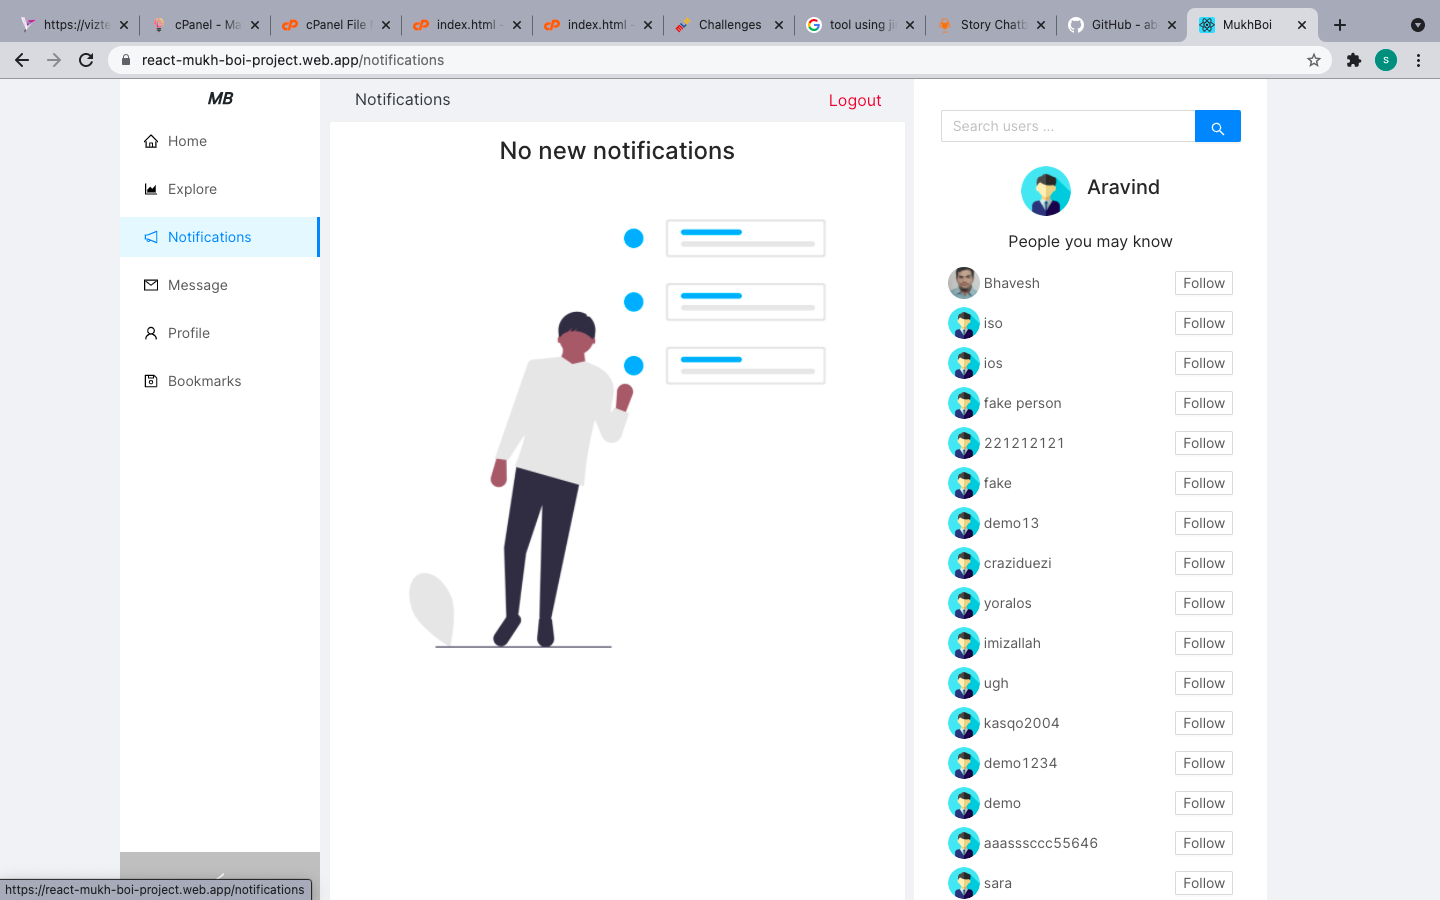The height and width of the screenshot is (900, 1440).
Task: Follow fake person
Action: tap(1204, 403)
